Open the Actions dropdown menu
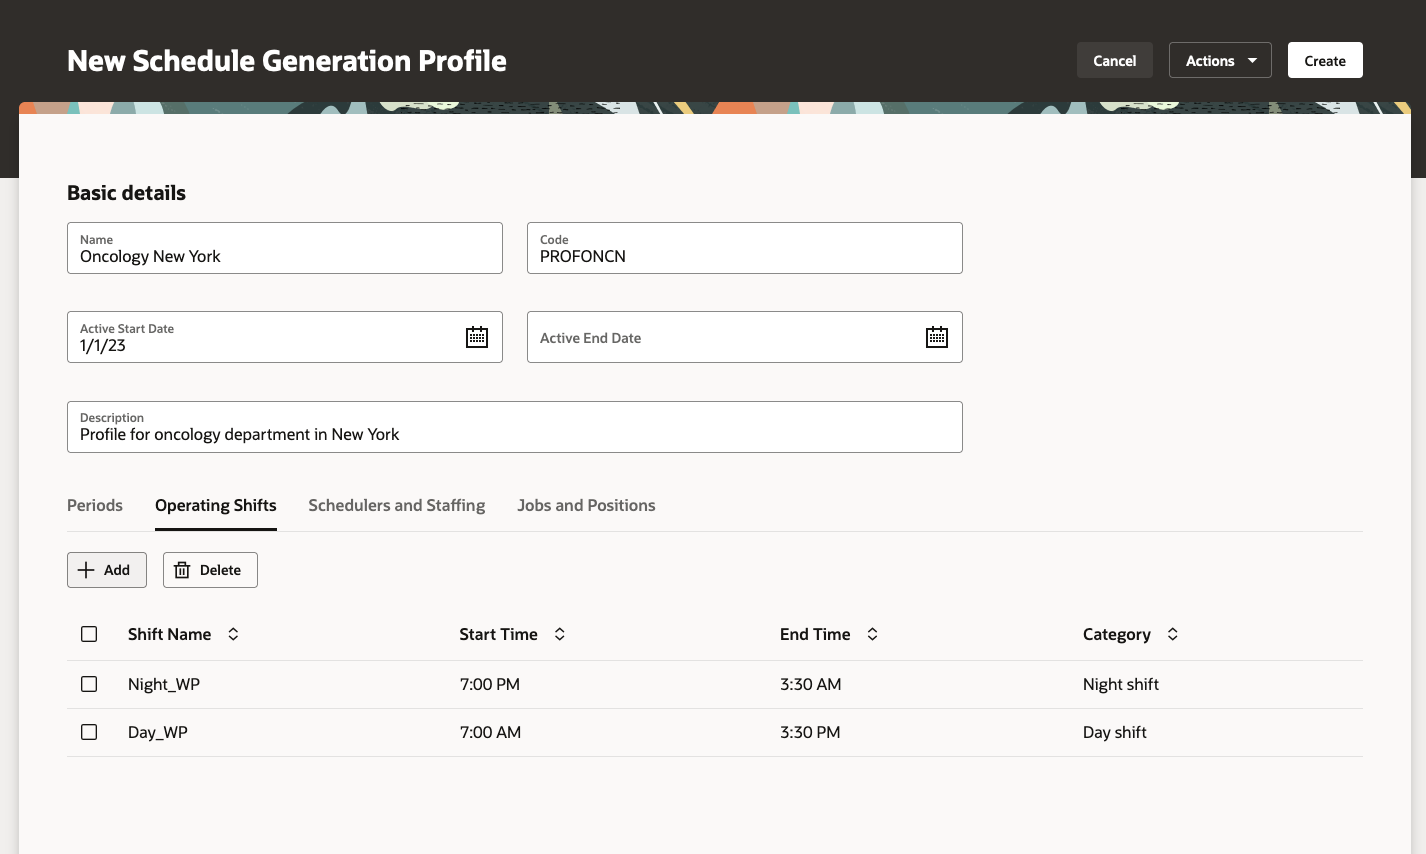This screenshot has height=854, width=1426. tap(1219, 60)
